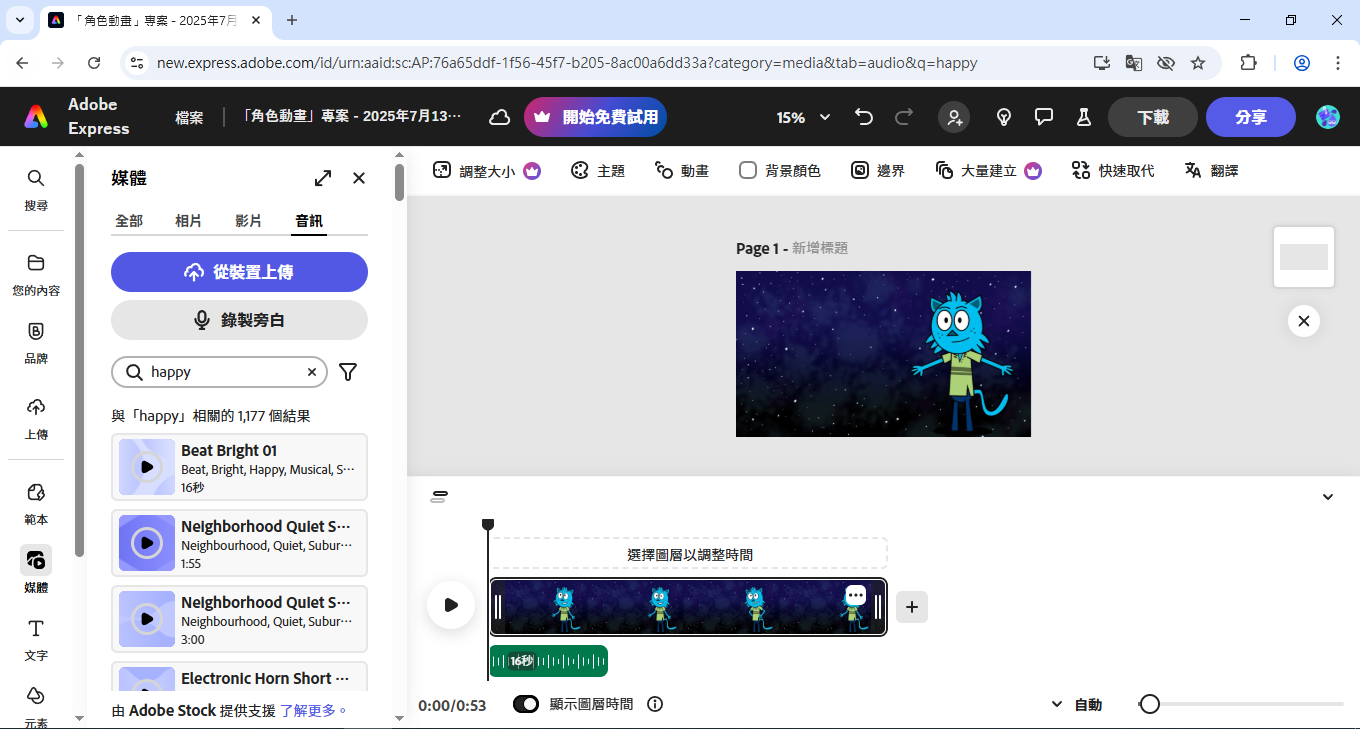
Task: Click the Upload from device button
Action: coord(239,272)
